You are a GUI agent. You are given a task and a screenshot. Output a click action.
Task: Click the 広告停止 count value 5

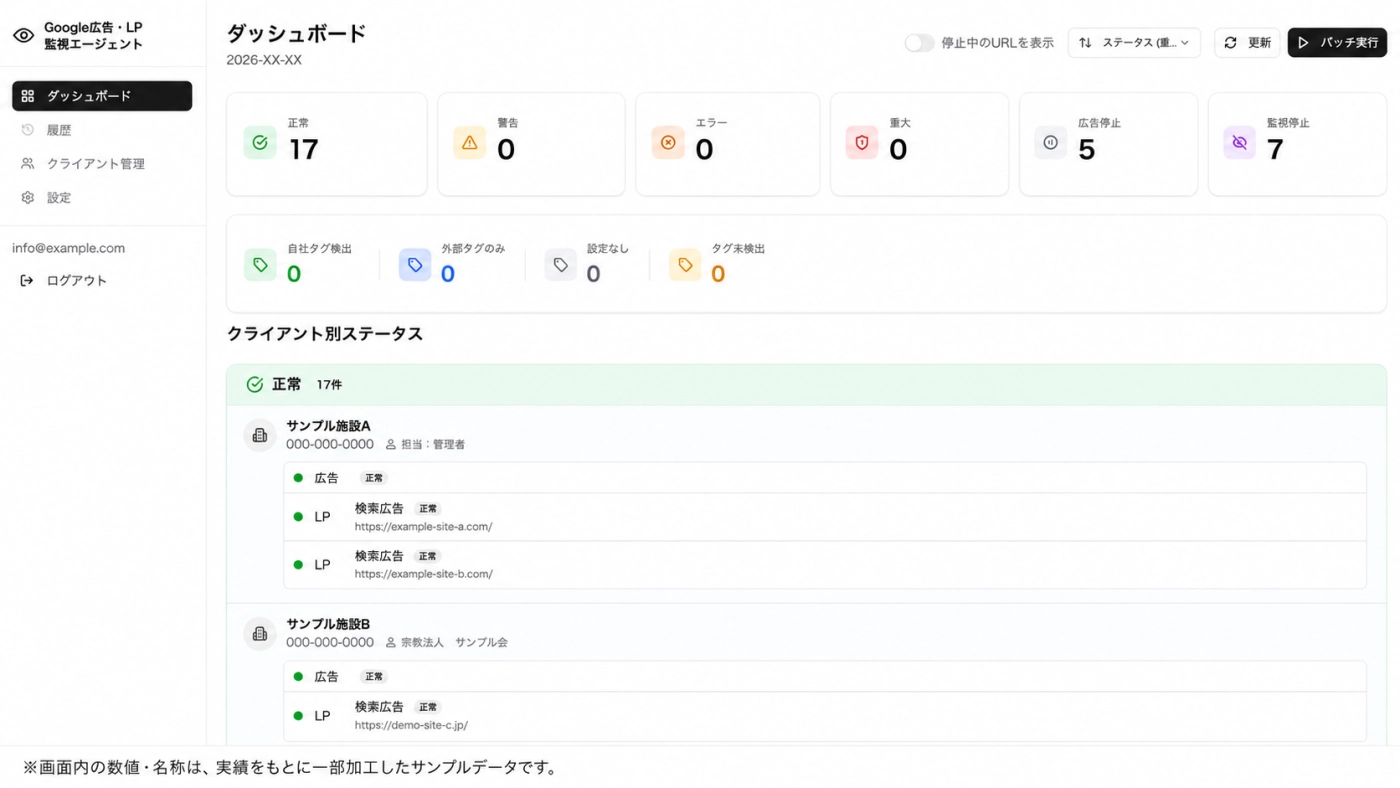[1087, 150]
